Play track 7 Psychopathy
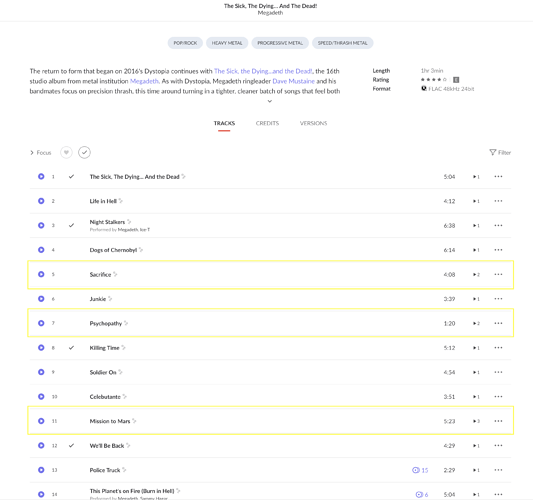The image size is (533, 500). point(41,323)
